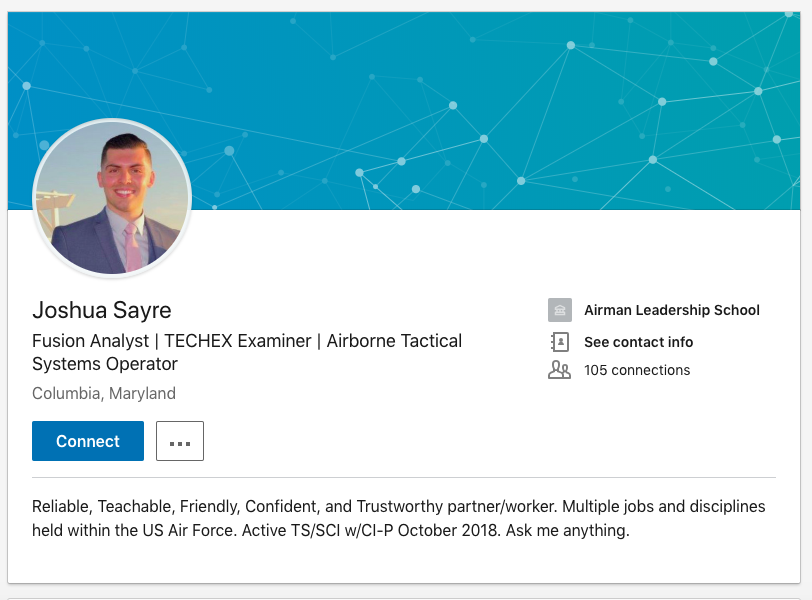Open Joshua Sayre's circular profile photo
Image resolution: width=812 pixels, height=600 pixels.
112,198
